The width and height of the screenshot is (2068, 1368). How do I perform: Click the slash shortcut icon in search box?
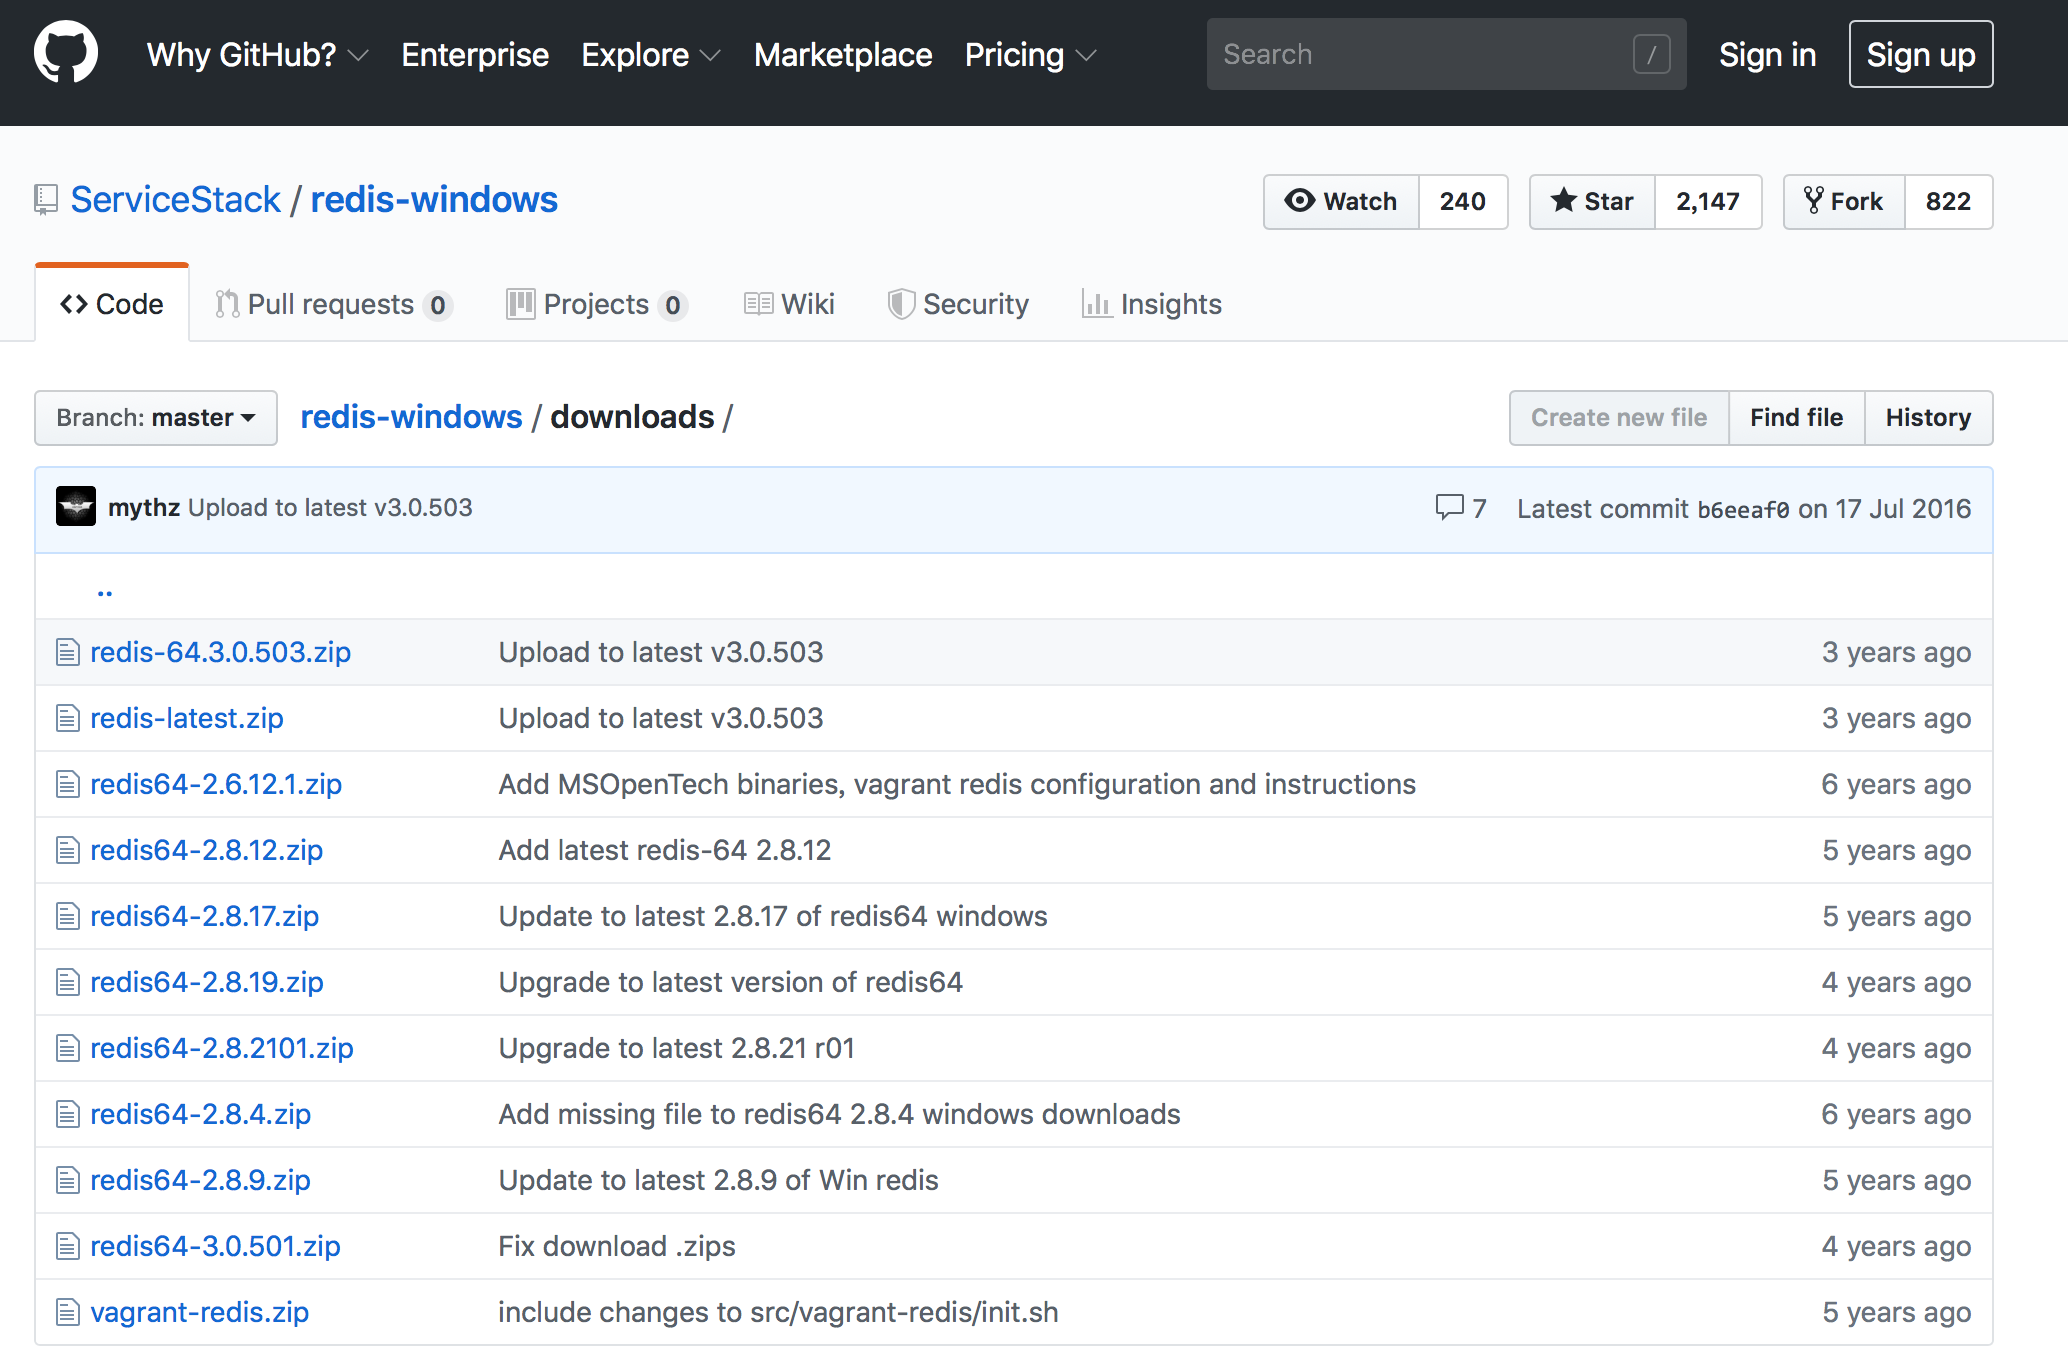coord(1651,54)
